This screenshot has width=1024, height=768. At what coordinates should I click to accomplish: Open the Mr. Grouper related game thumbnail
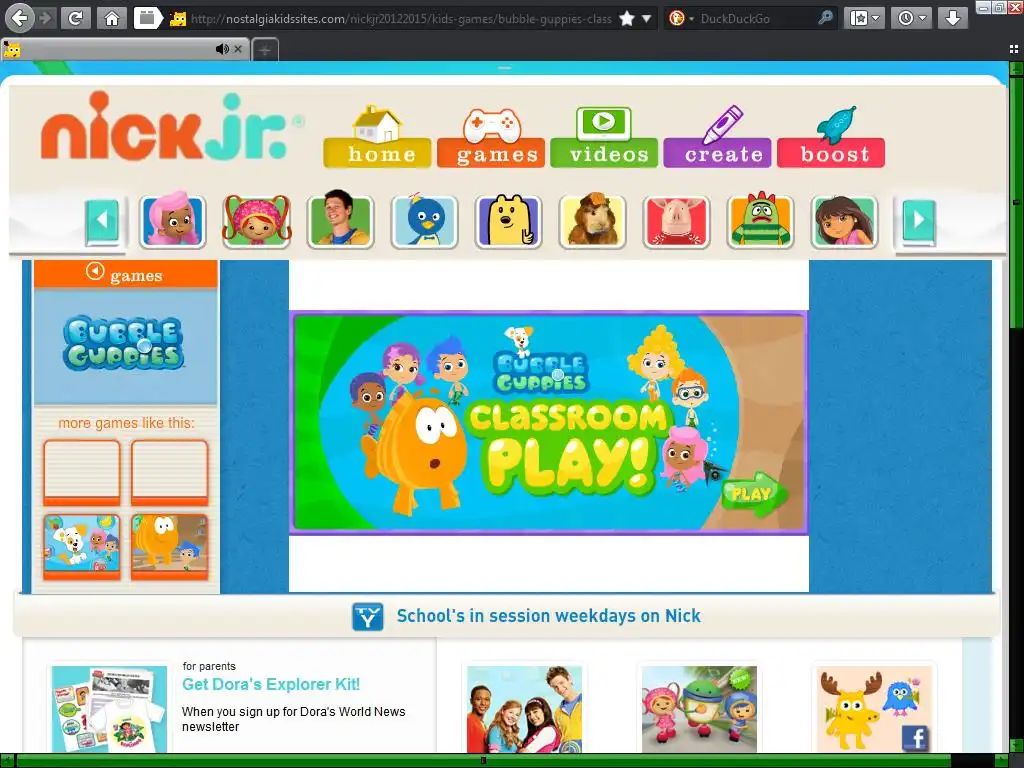coord(169,547)
